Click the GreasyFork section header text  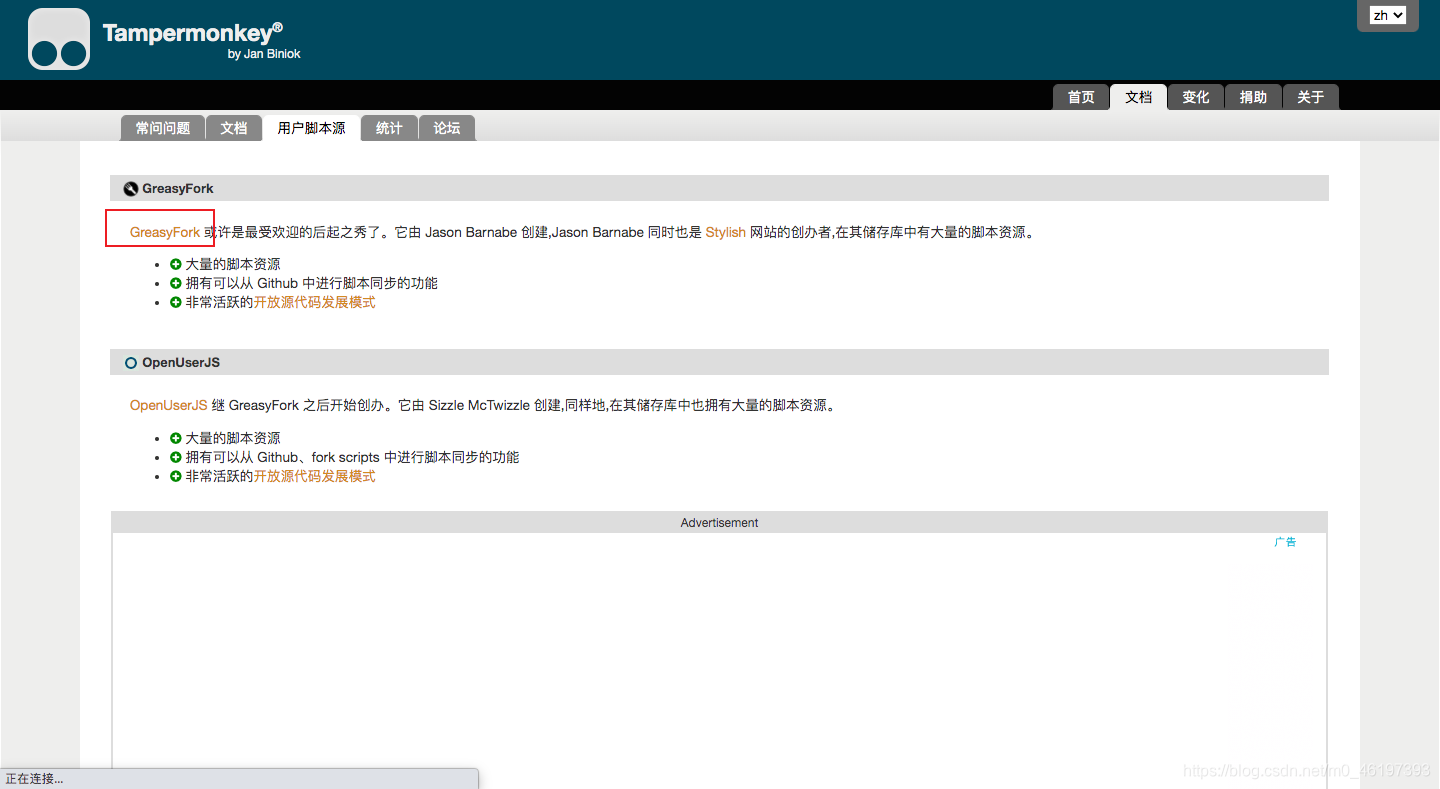pos(178,189)
